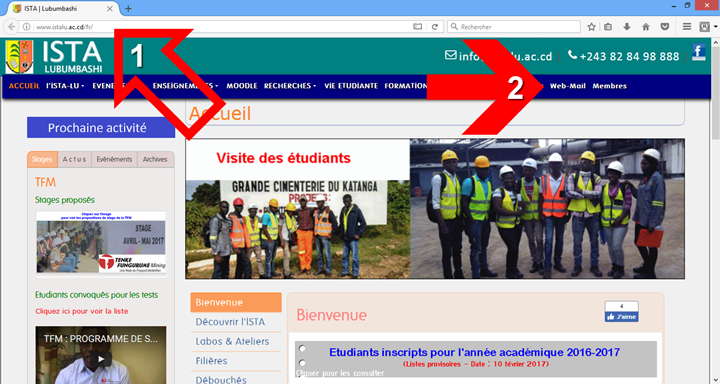Image resolution: width=720 pixels, height=384 pixels.
Task: Expand the RECHERCHES dropdown menu
Action: (290, 86)
